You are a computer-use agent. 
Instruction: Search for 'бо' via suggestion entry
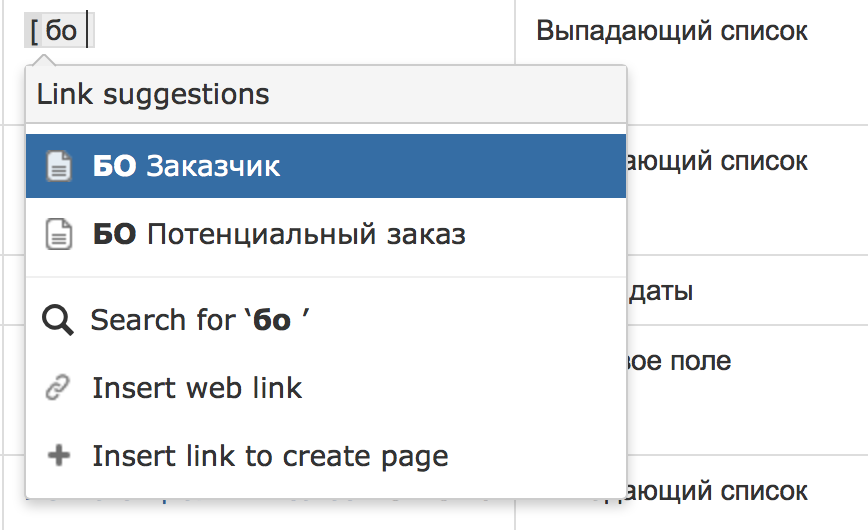(x=200, y=321)
